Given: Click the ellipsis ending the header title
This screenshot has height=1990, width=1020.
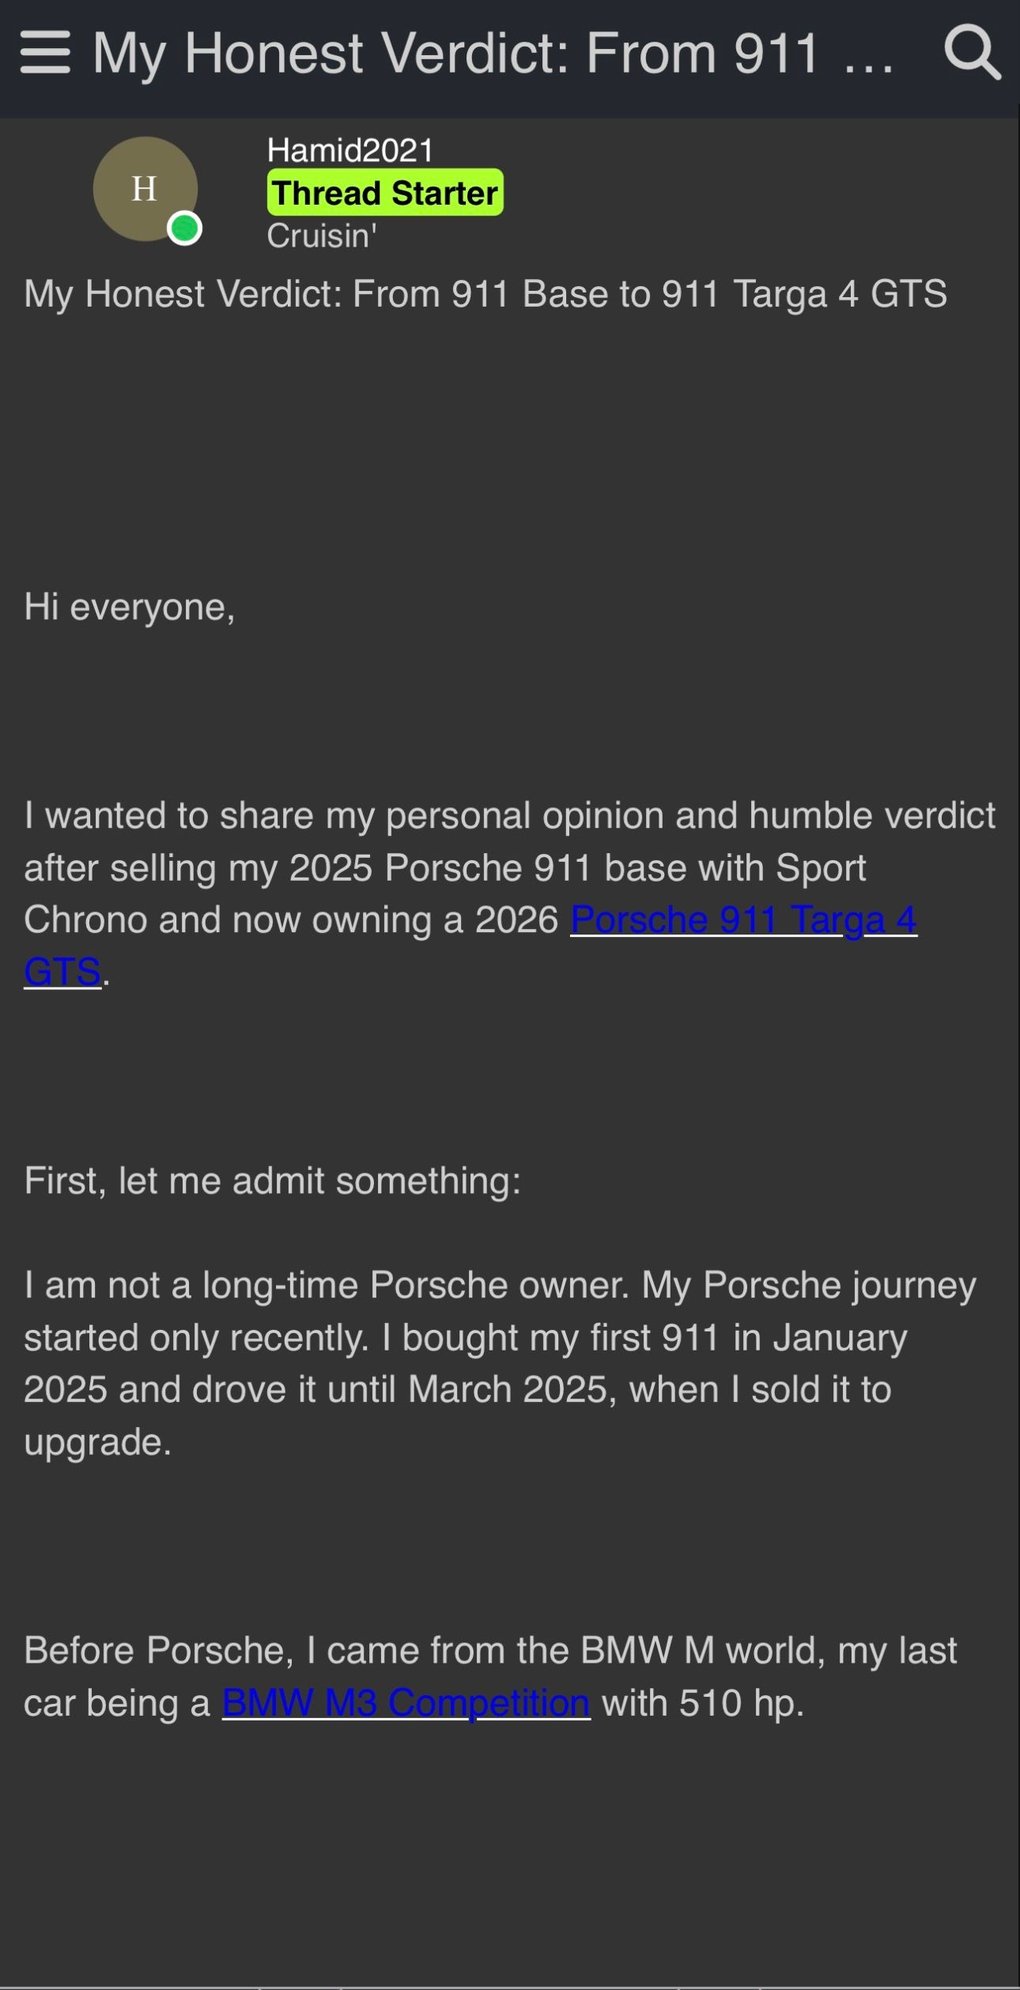Looking at the screenshot, I should coord(868,58).
